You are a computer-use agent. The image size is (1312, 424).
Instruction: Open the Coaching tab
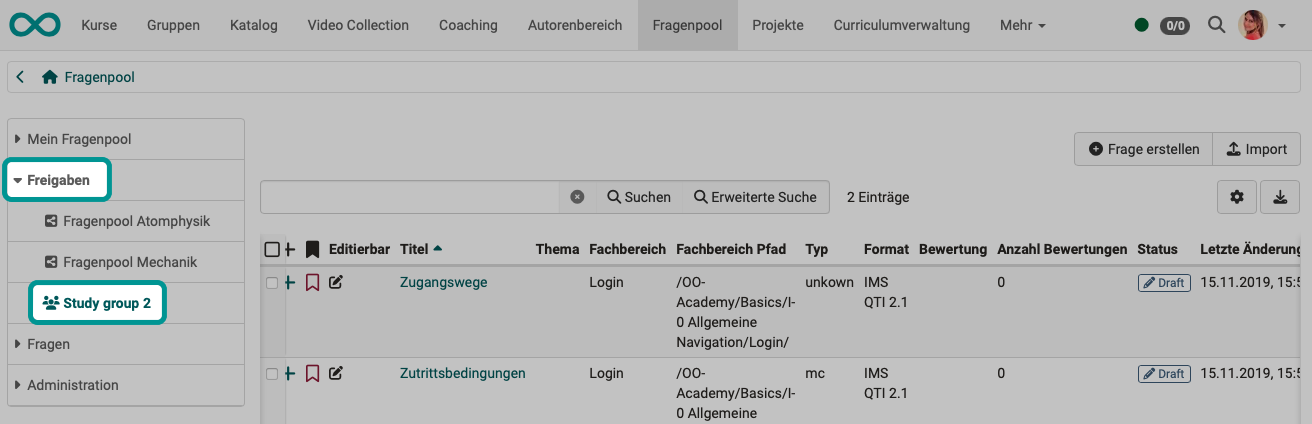click(468, 25)
